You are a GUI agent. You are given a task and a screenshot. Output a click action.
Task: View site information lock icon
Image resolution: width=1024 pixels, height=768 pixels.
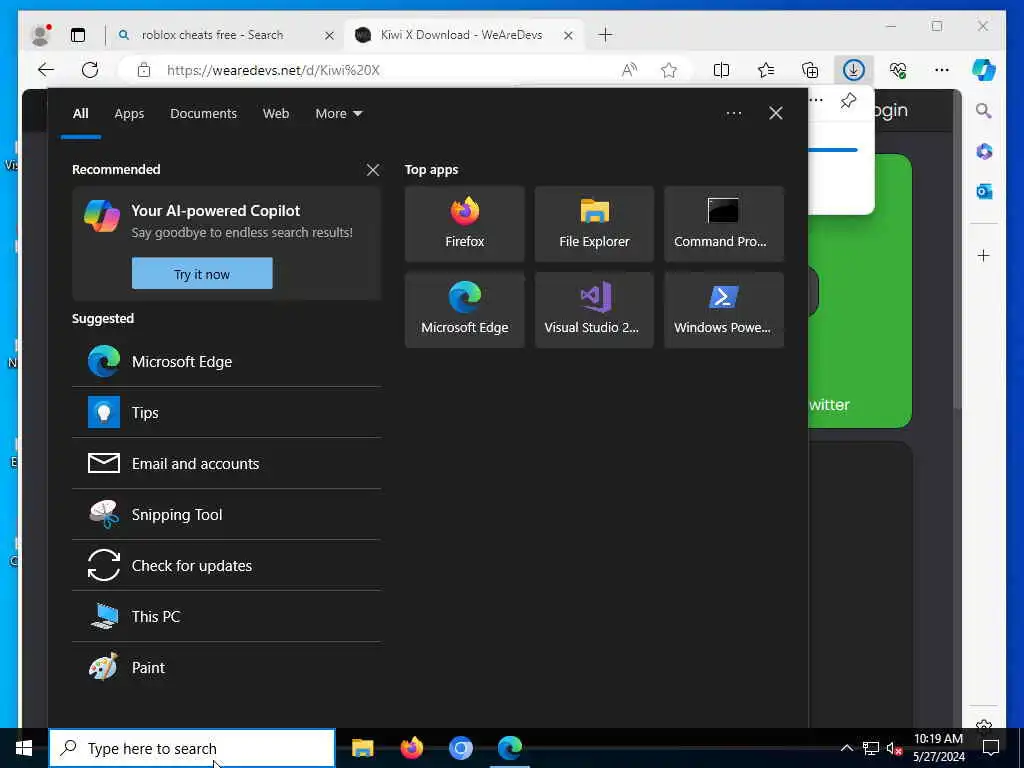click(x=144, y=70)
